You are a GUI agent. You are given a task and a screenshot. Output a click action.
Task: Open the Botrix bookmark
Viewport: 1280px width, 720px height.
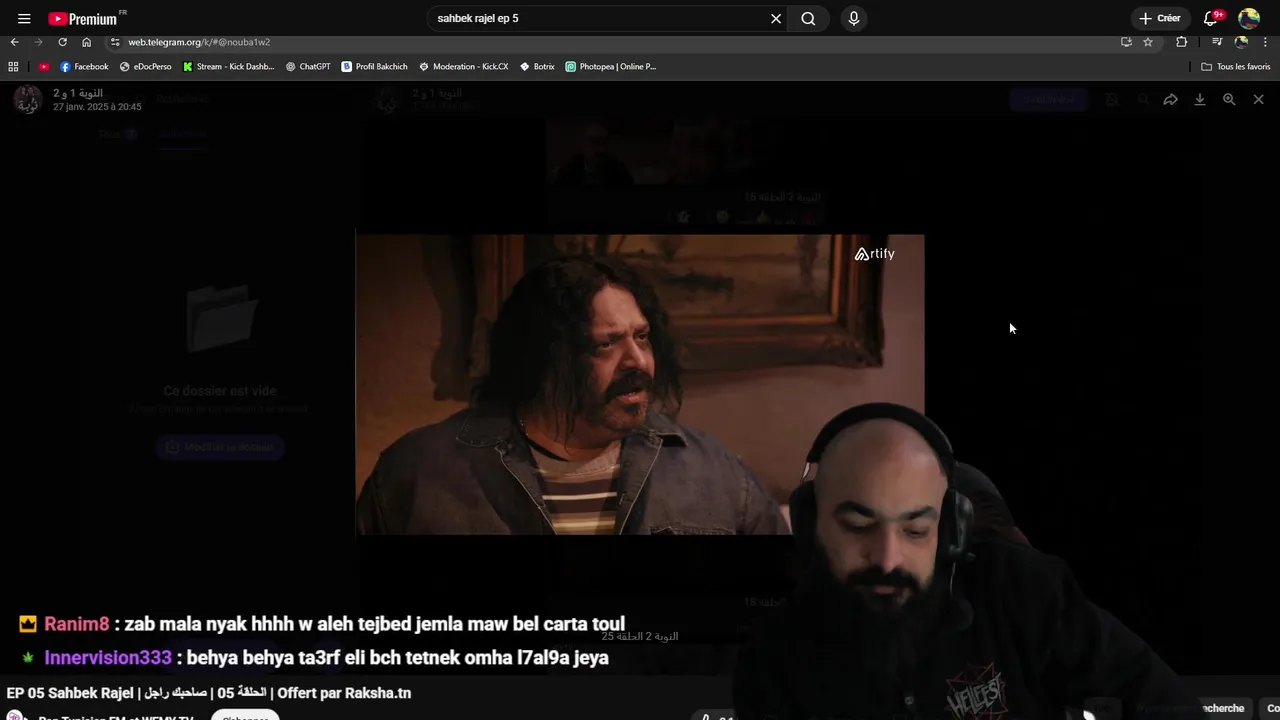click(x=537, y=66)
